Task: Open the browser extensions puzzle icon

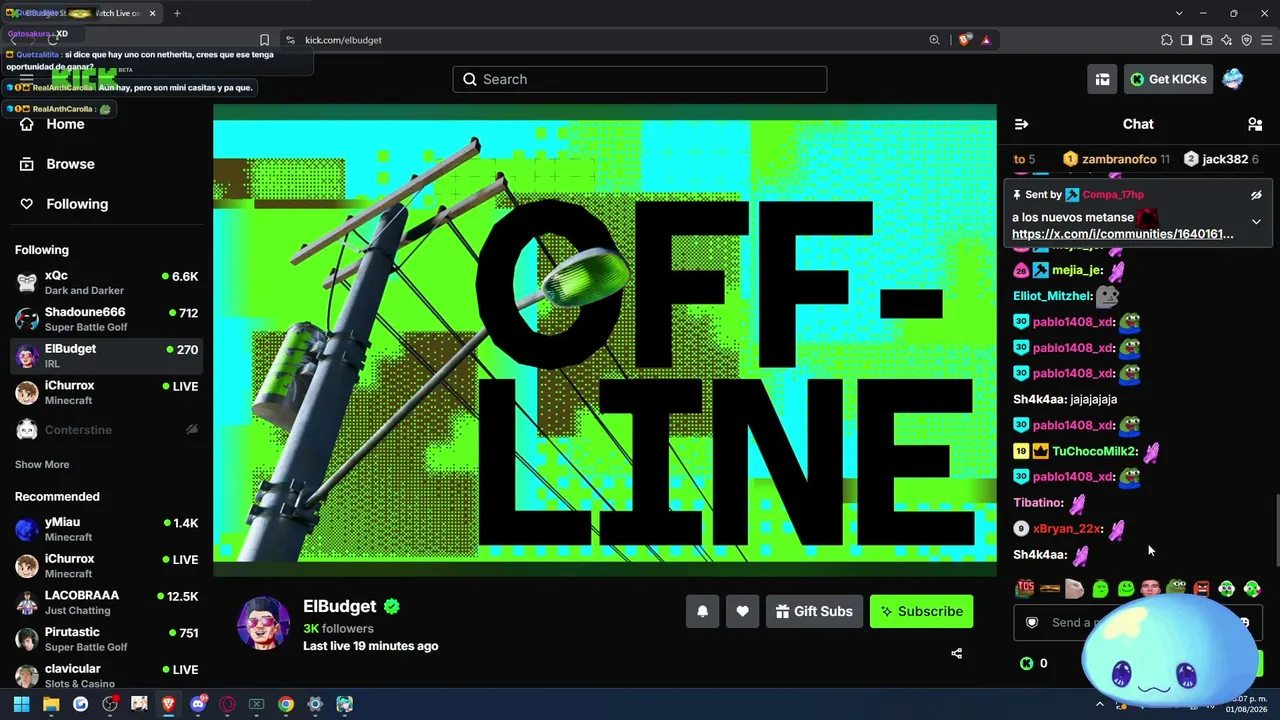Action: point(1166,40)
